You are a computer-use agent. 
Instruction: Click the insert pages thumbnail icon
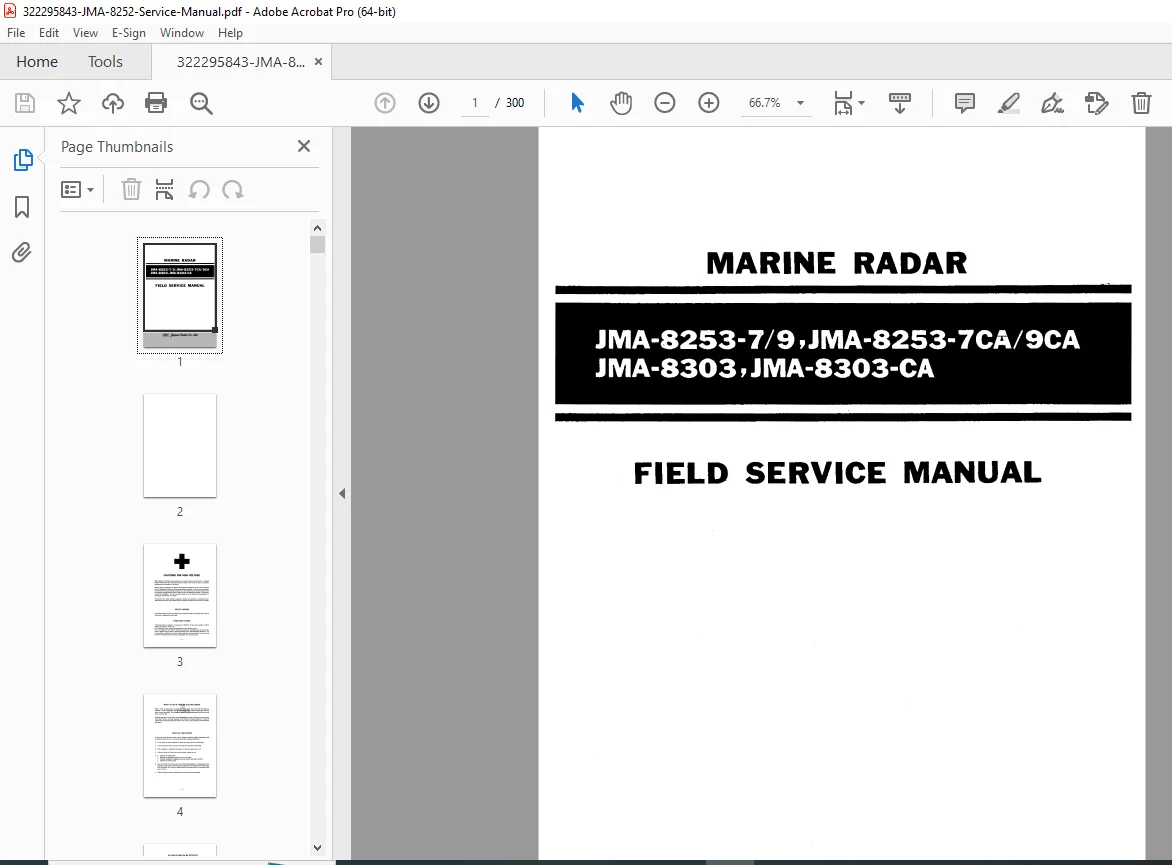[x=164, y=190]
